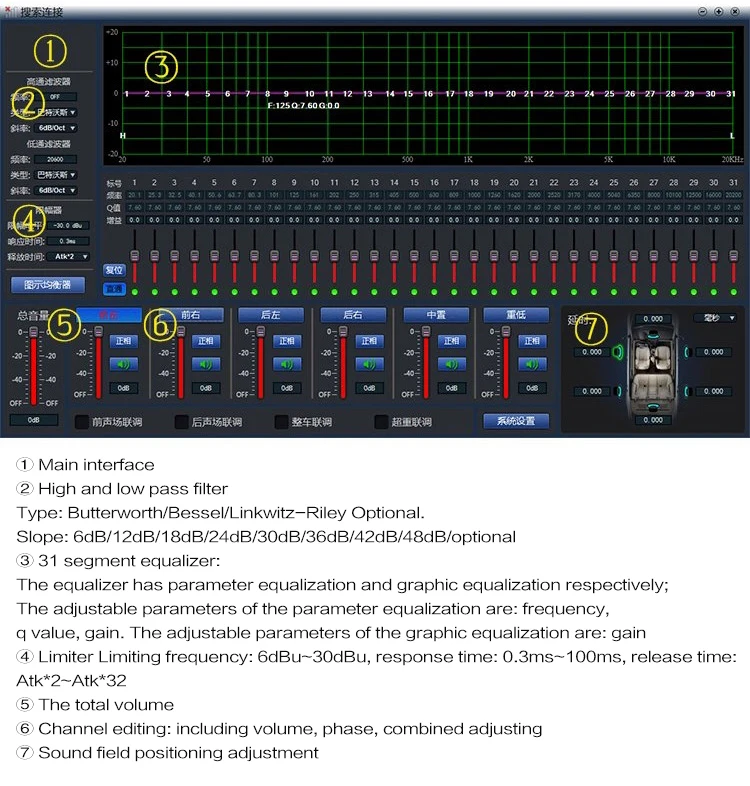This screenshot has width=750, height=786.
Task: Open the low-pass filter 斜率 6dB/Oct dropdown
Action: 56,190
